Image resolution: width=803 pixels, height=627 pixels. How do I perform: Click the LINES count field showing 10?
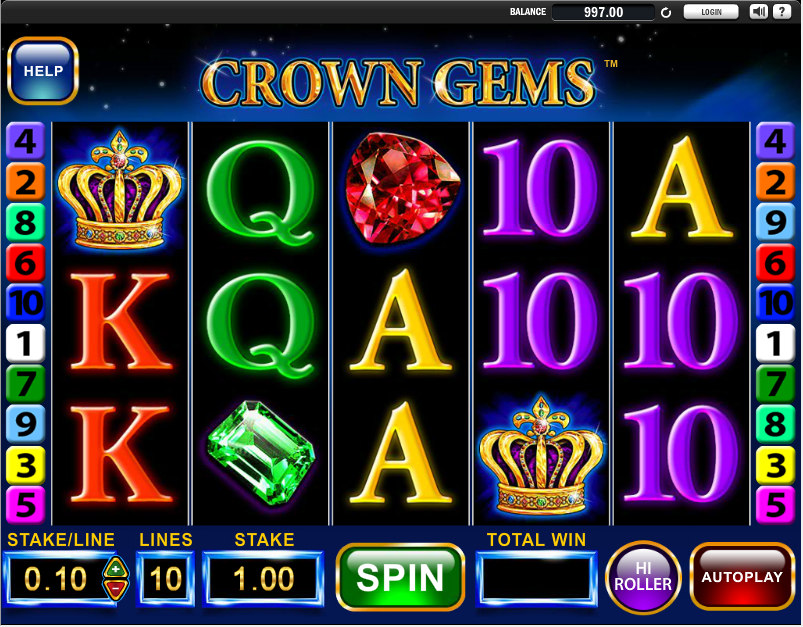pyautogui.click(x=165, y=579)
